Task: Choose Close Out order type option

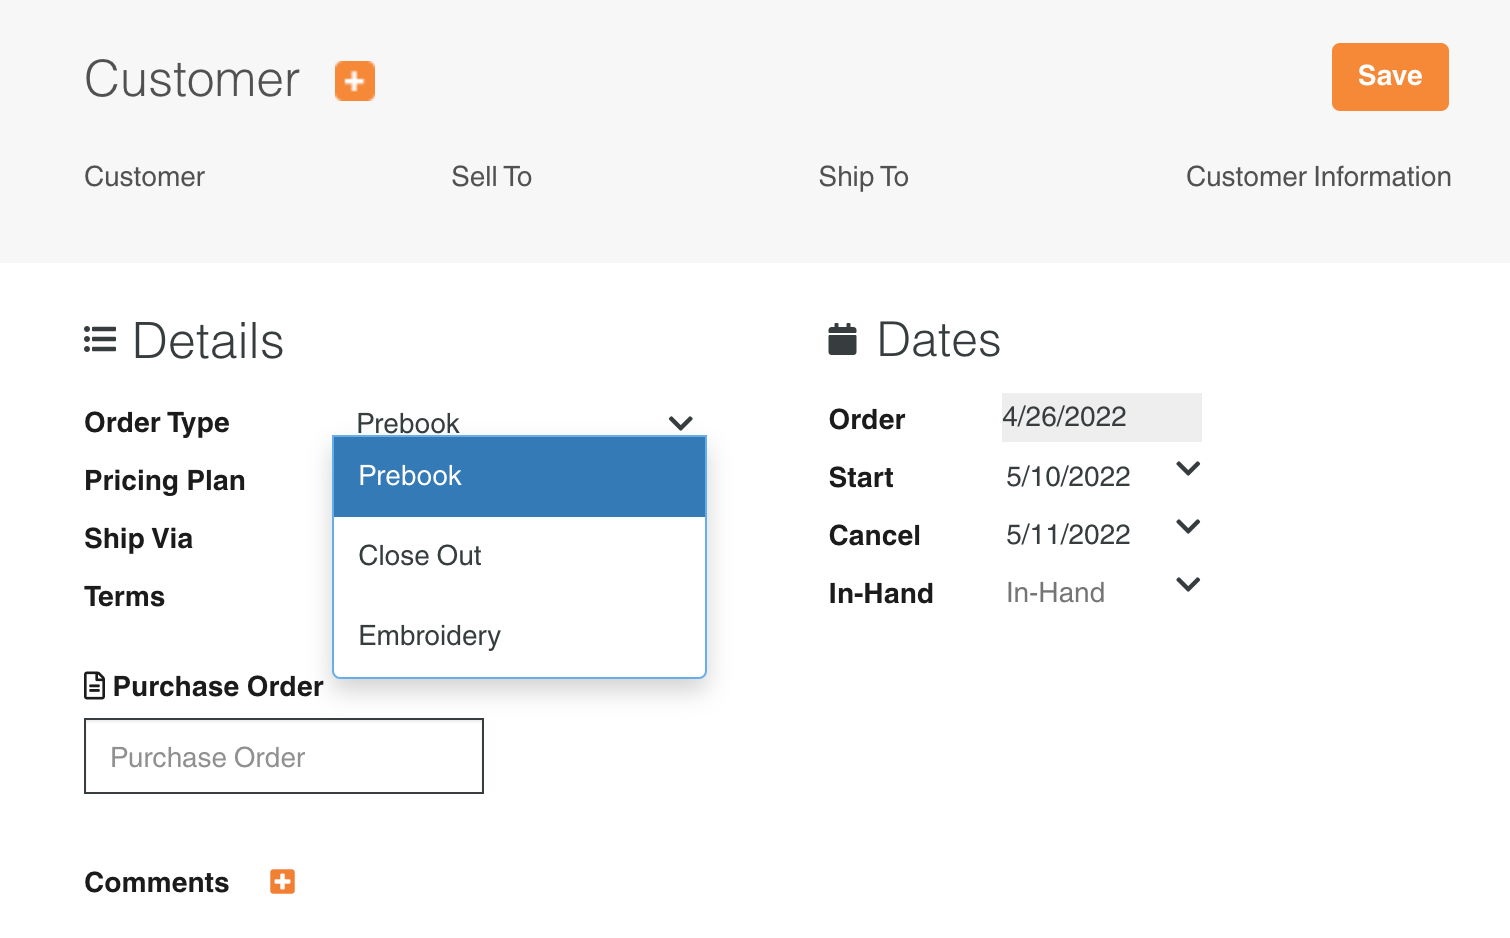Action: click(520, 556)
